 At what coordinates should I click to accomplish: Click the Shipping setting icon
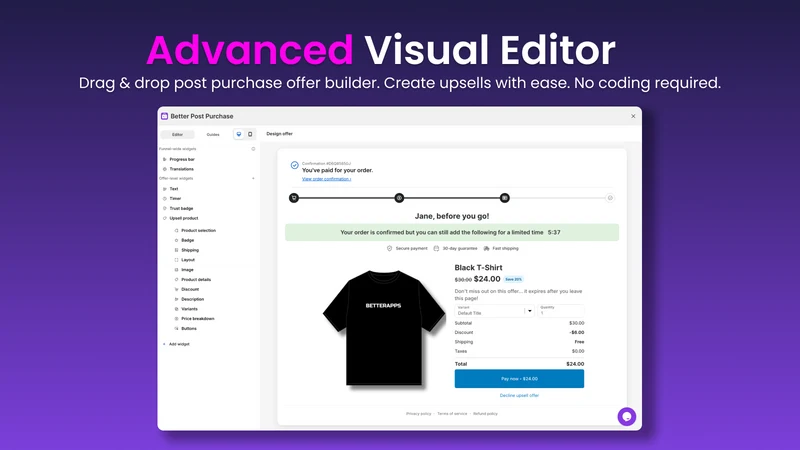pyautogui.click(x=177, y=250)
